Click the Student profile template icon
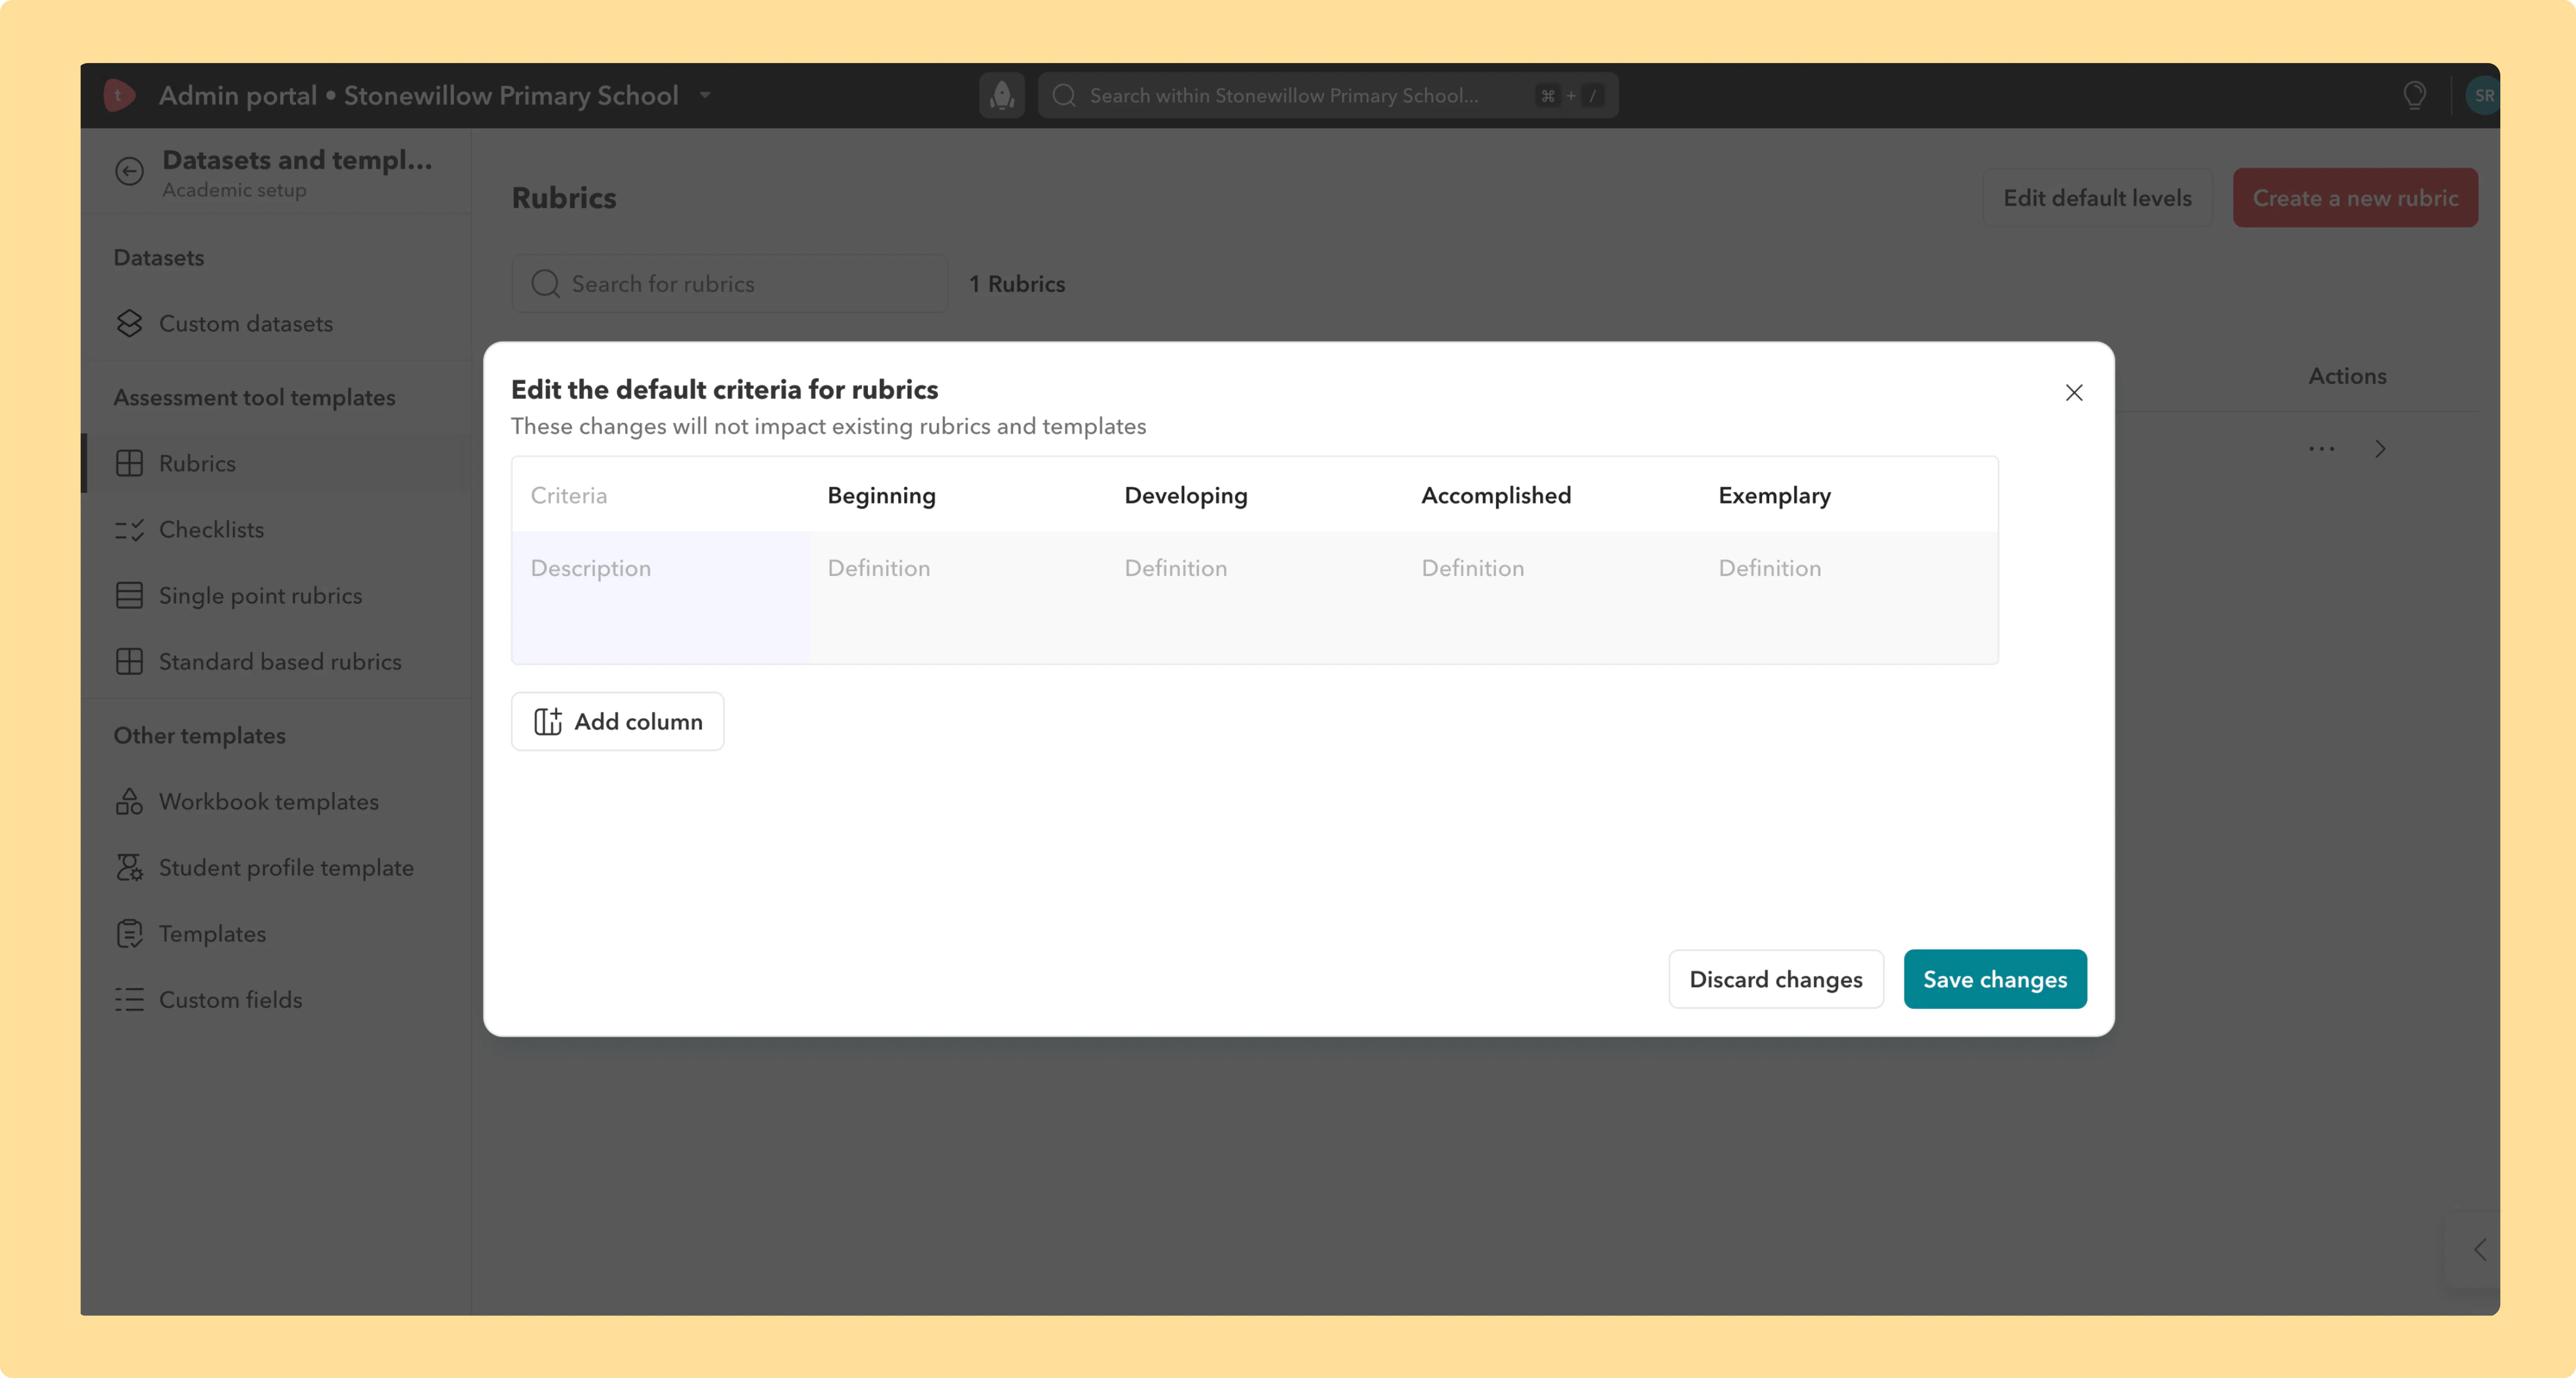 [129, 868]
